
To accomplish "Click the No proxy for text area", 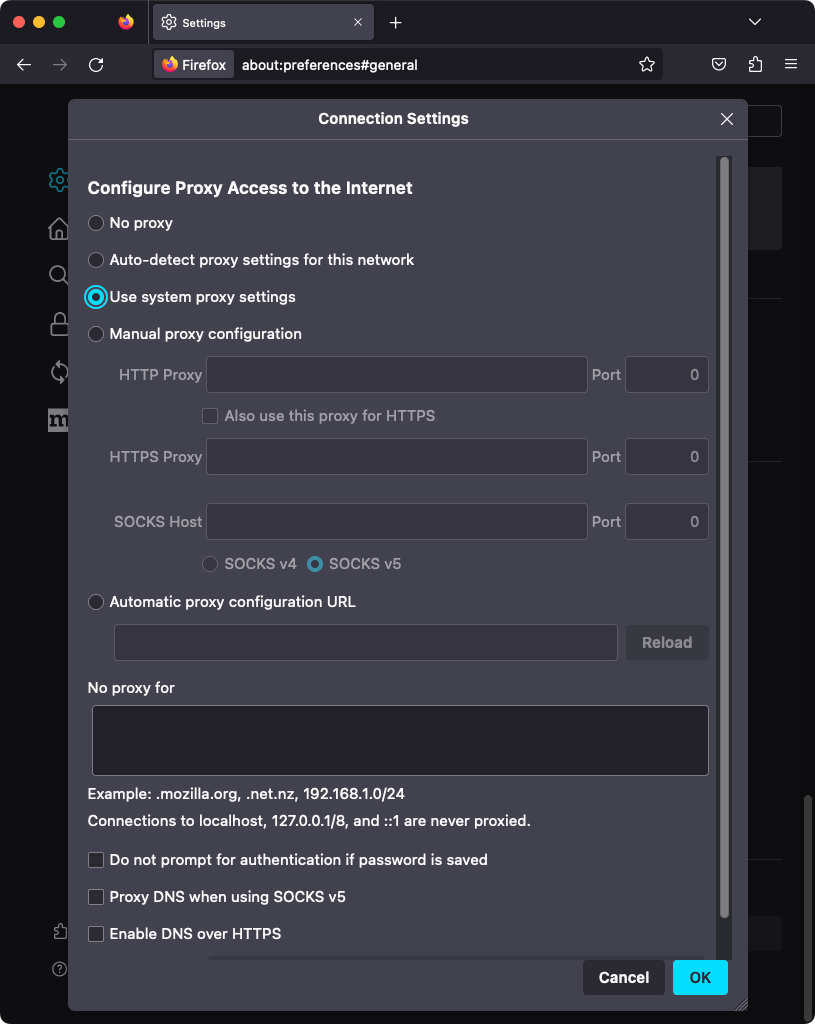I will pos(400,741).
